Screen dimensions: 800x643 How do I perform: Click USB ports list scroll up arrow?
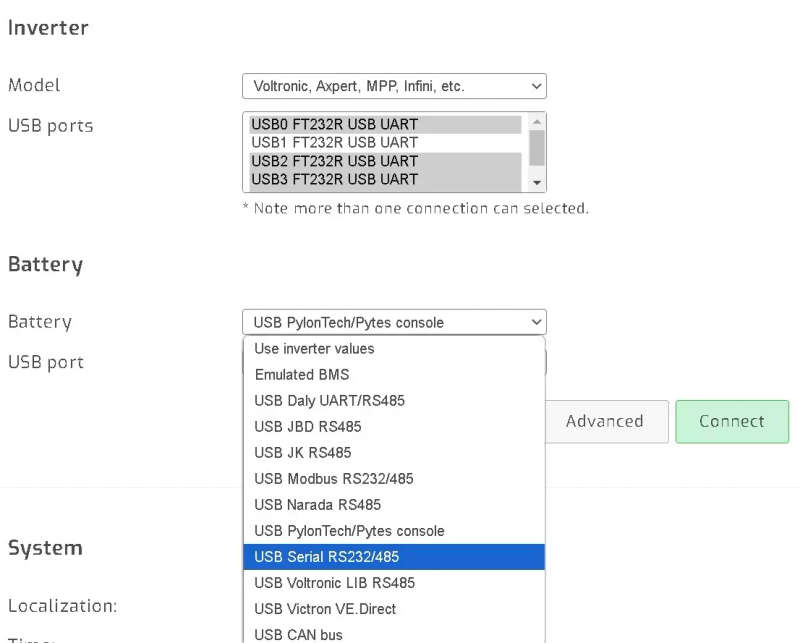537,121
